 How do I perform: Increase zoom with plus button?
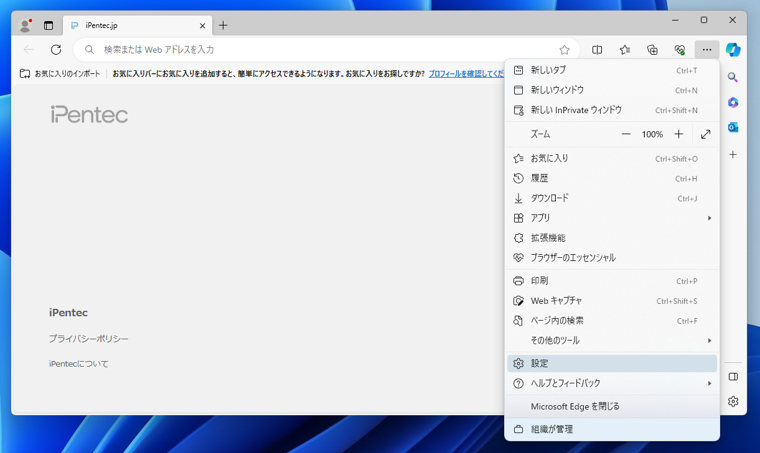[x=679, y=134]
